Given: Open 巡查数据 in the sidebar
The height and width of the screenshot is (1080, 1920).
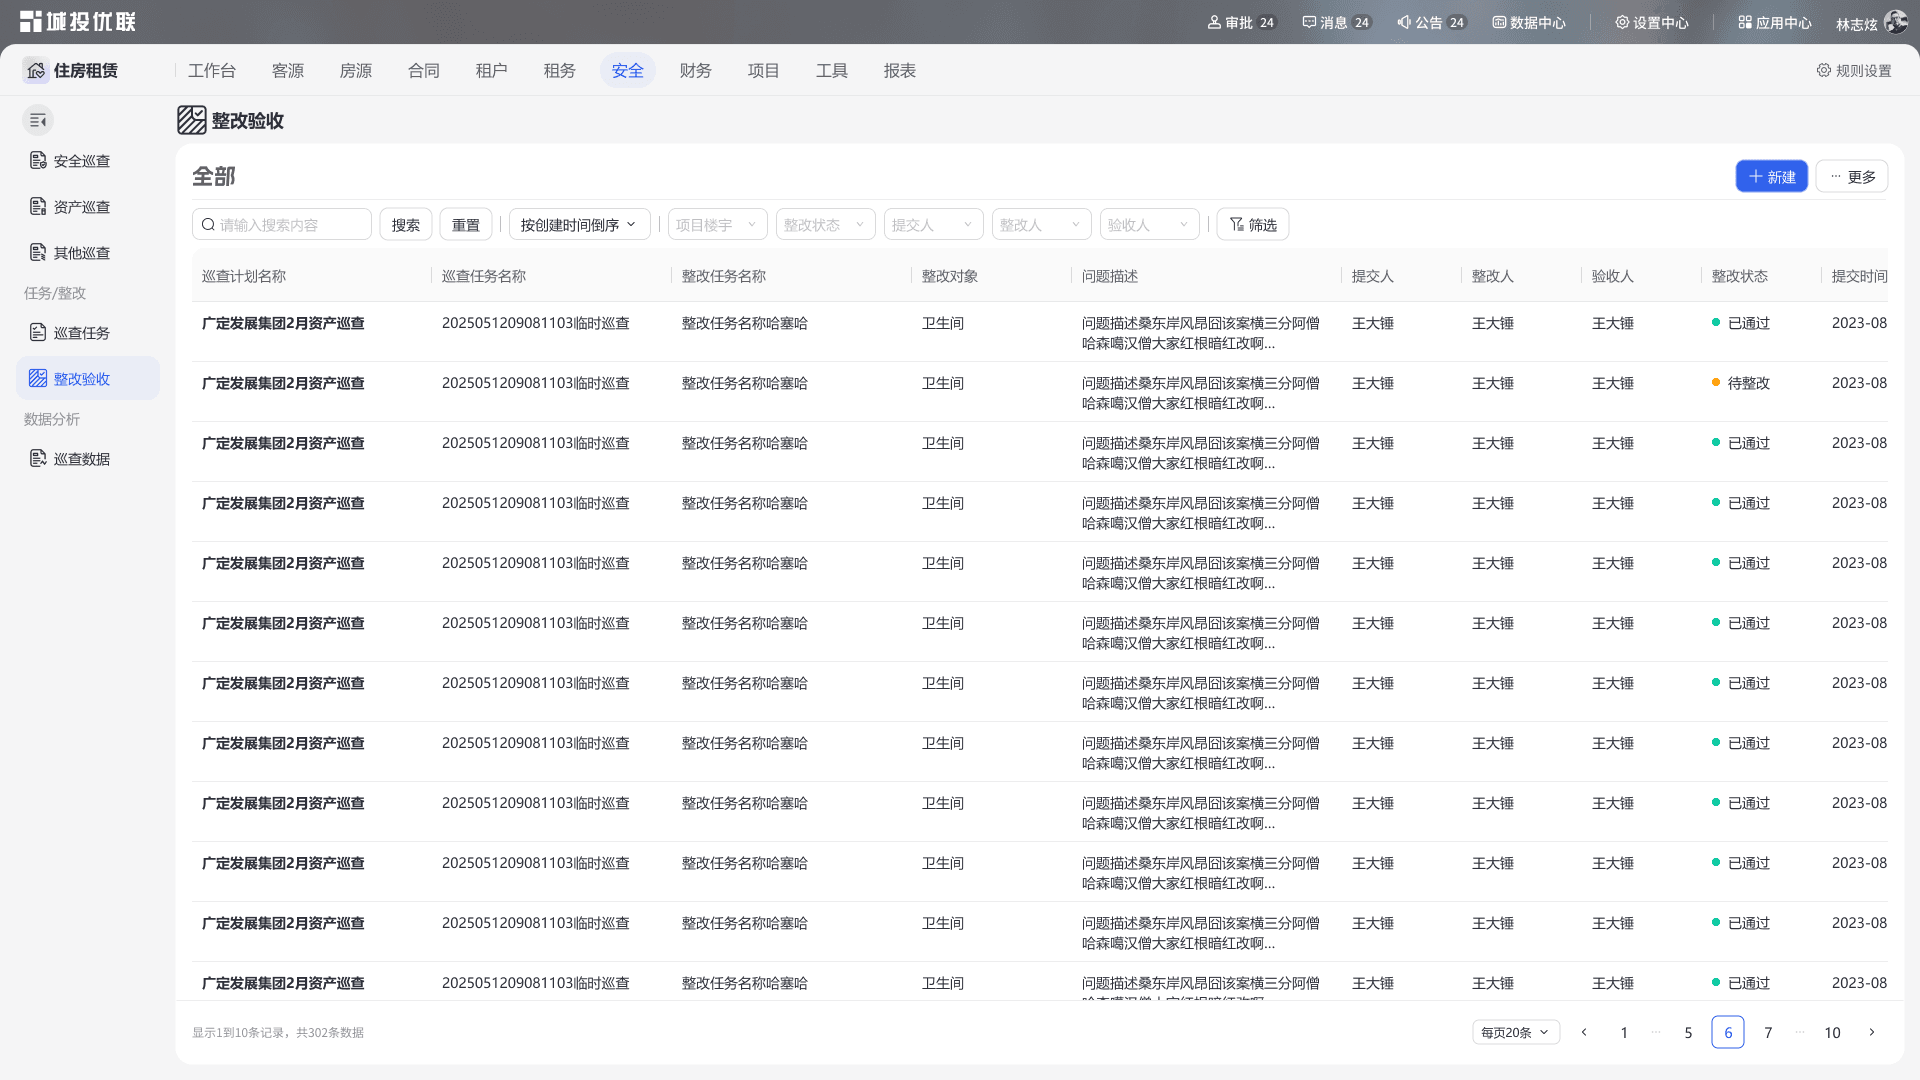Looking at the screenshot, I should [x=88, y=458].
